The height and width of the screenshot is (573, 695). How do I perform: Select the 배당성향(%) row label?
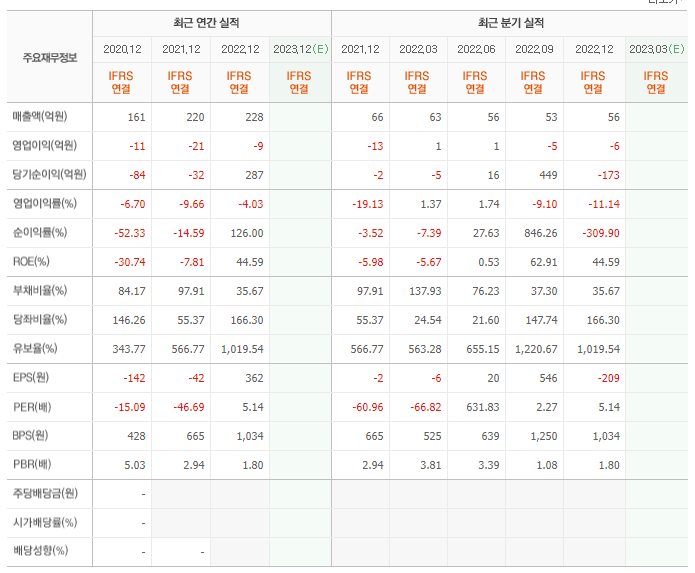[x=40, y=551]
